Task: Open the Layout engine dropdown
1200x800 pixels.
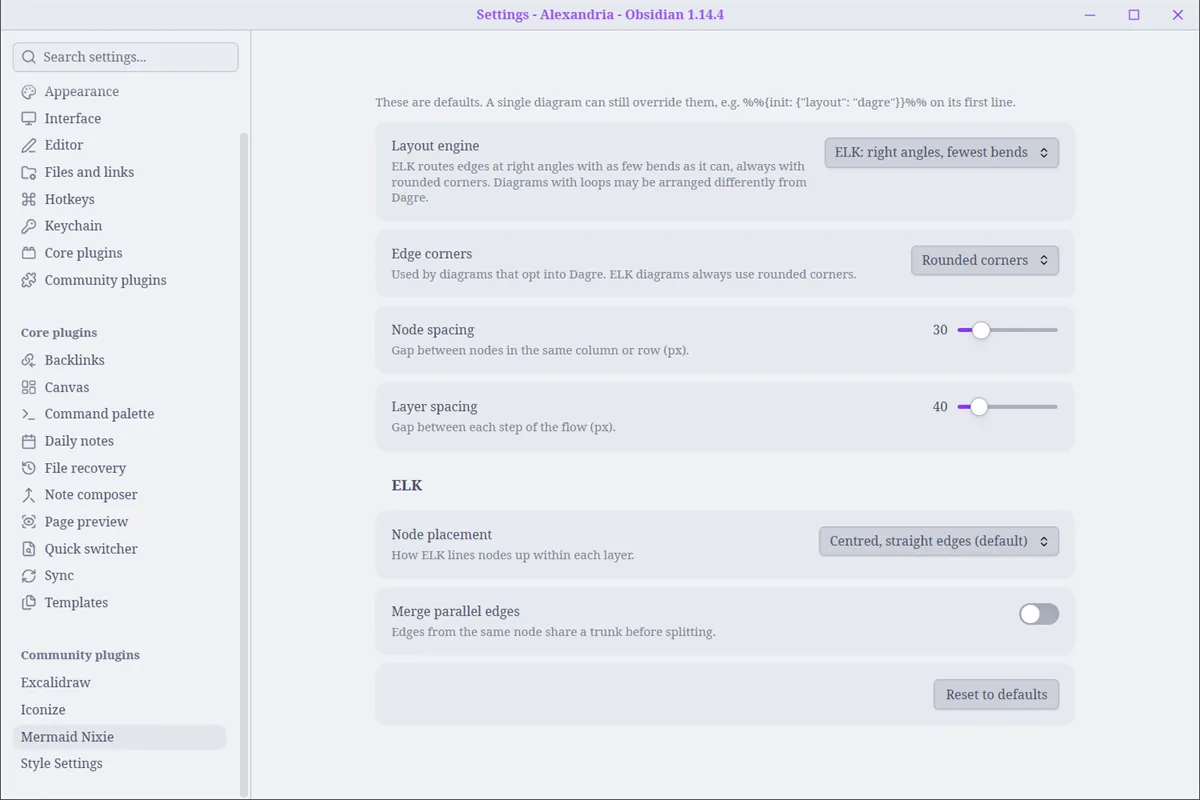Action: coord(941,153)
